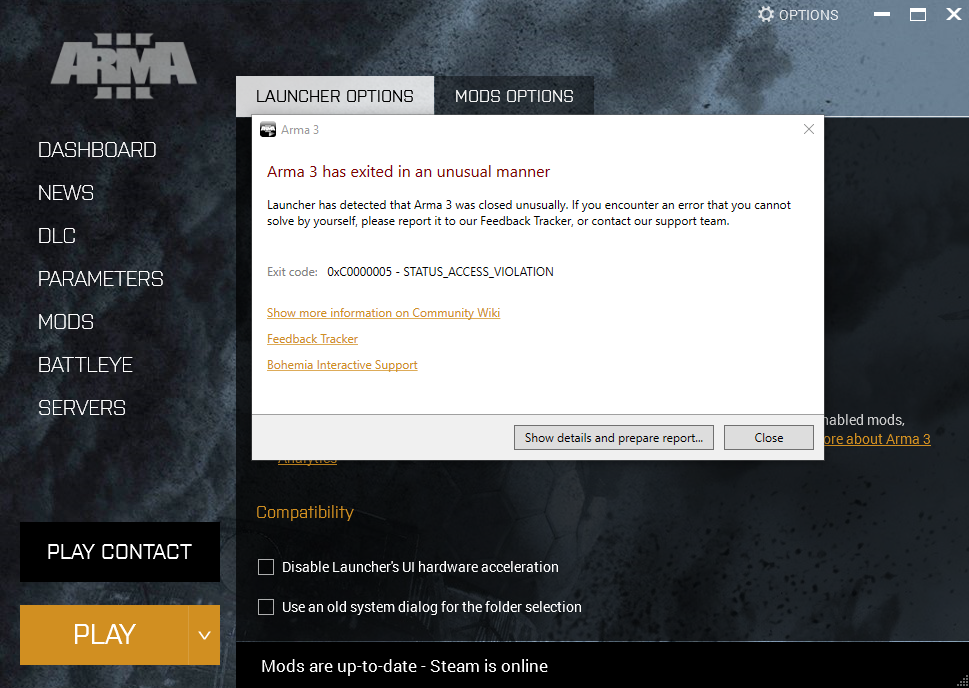Minimize the launcher window
The width and height of the screenshot is (969, 688).
point(882,14)
